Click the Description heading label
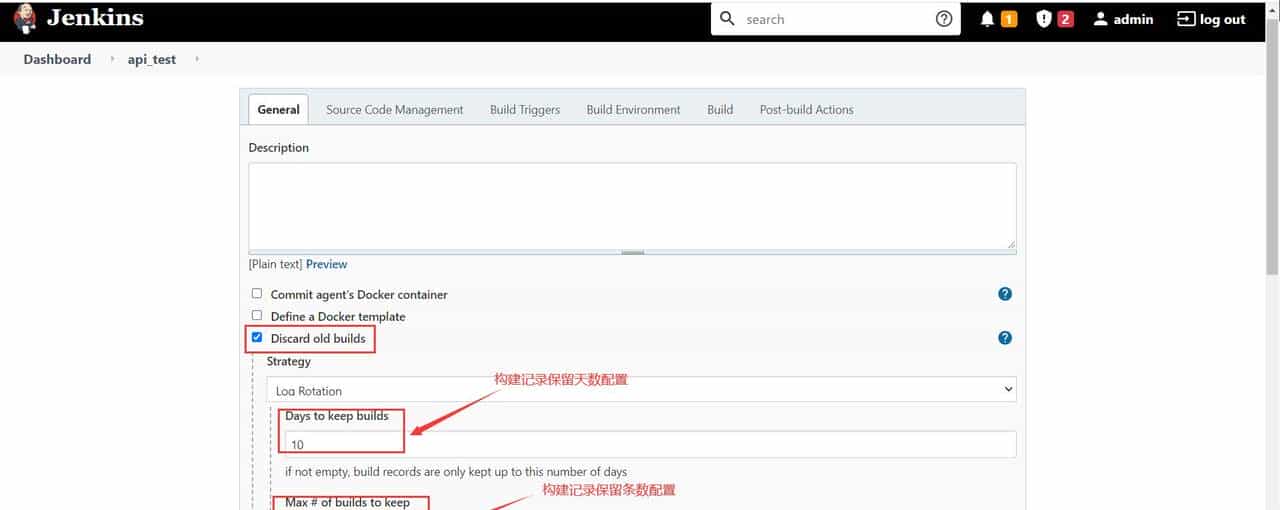Image resolution: width=1280 pixels, height=510 pixels. (279, 147)
